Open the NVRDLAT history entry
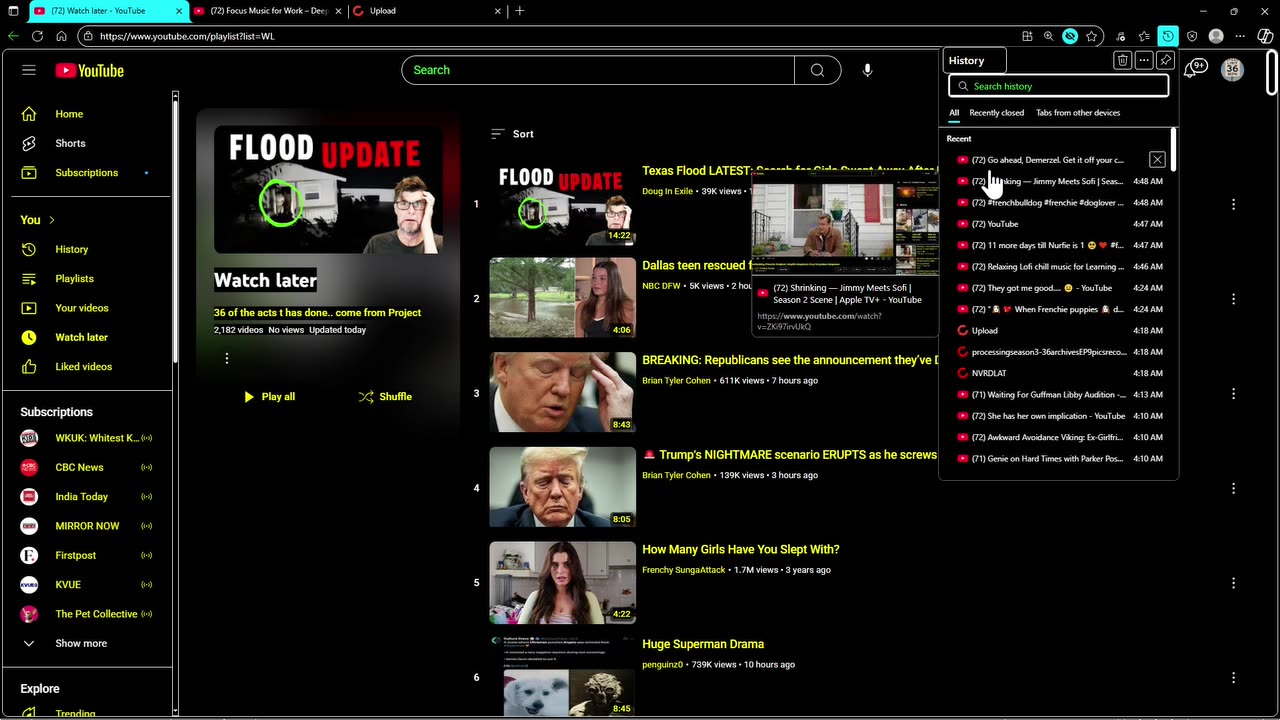 tap(1048, 373)
